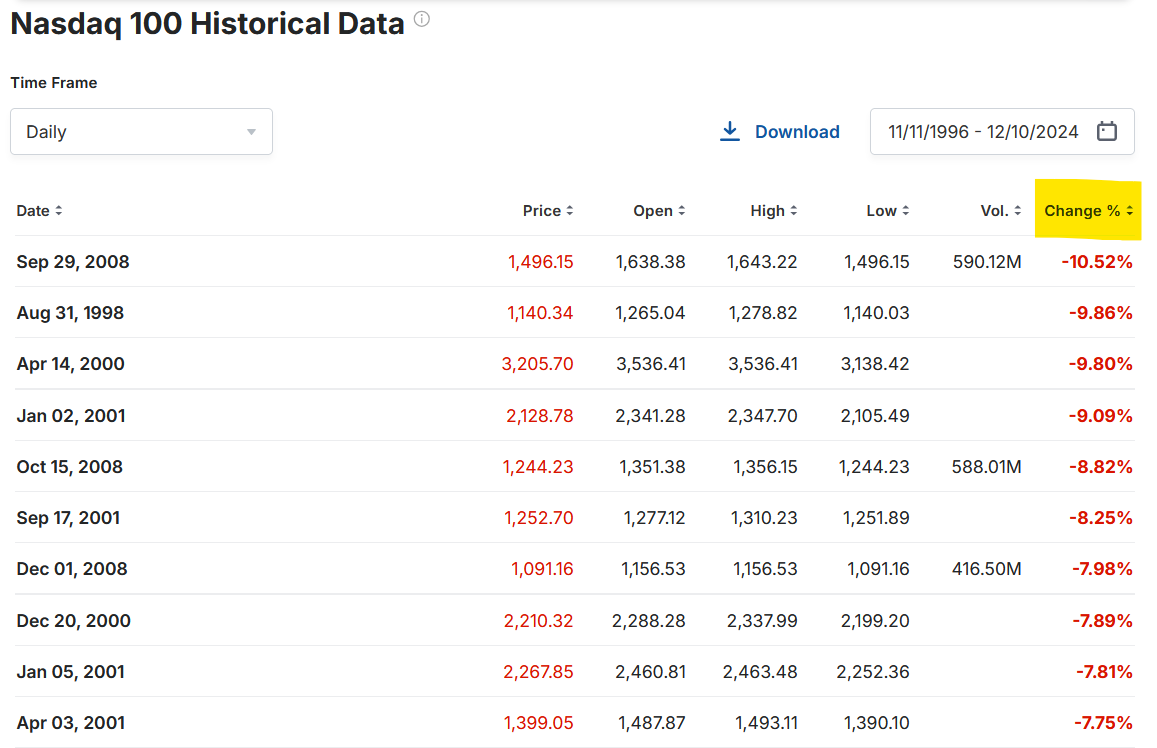The height and width of the screenshot is (748, 1157).
Task: Click the price value 3,205.70
Action: point(537,364)
